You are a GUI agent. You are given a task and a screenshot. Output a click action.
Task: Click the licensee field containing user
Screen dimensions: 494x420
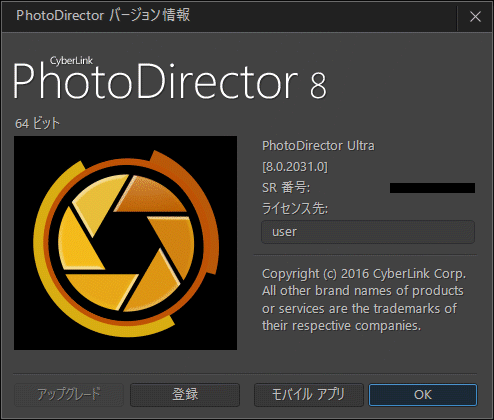coord(368,232)
